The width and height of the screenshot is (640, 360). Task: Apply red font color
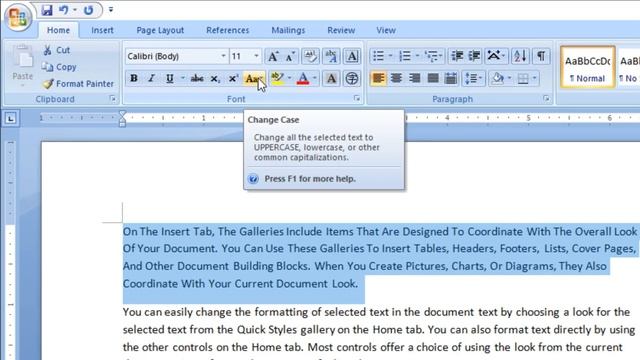tap(303, 78)
